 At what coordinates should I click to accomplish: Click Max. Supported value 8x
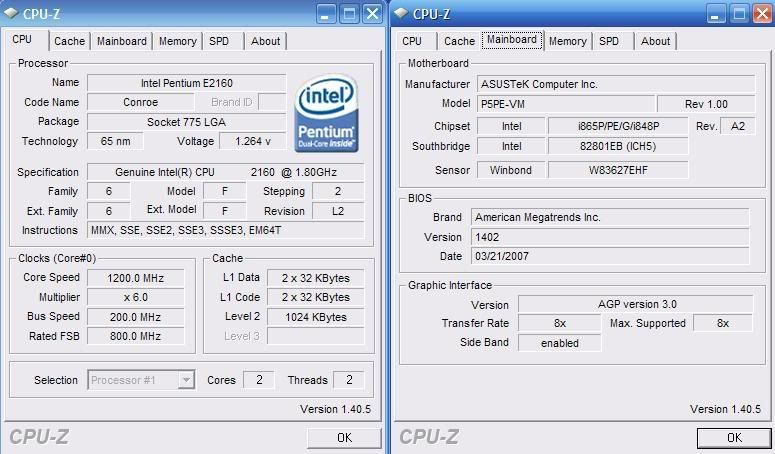click(x=723, y=323)
